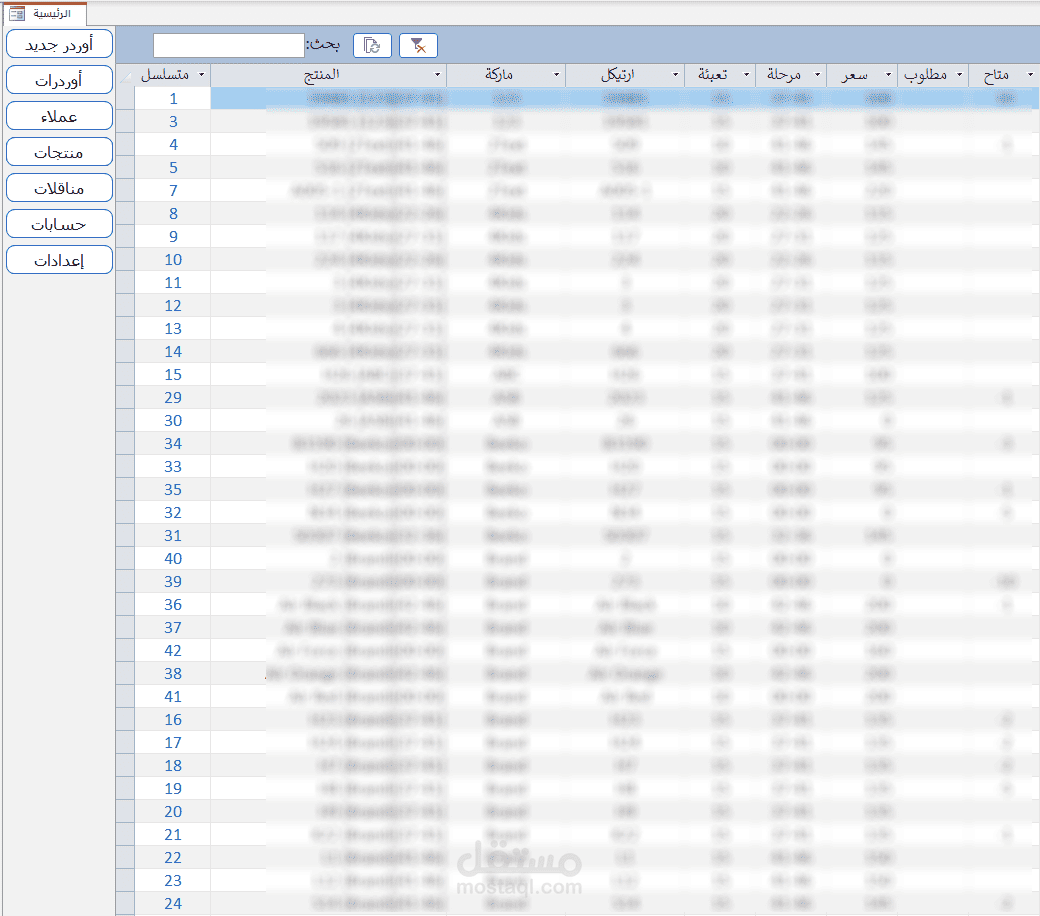Screen dimensions: 1040x916
Task: Expand the ماركة column dropdown arrow
Action: pyautogui.click(x=556, y=75)
